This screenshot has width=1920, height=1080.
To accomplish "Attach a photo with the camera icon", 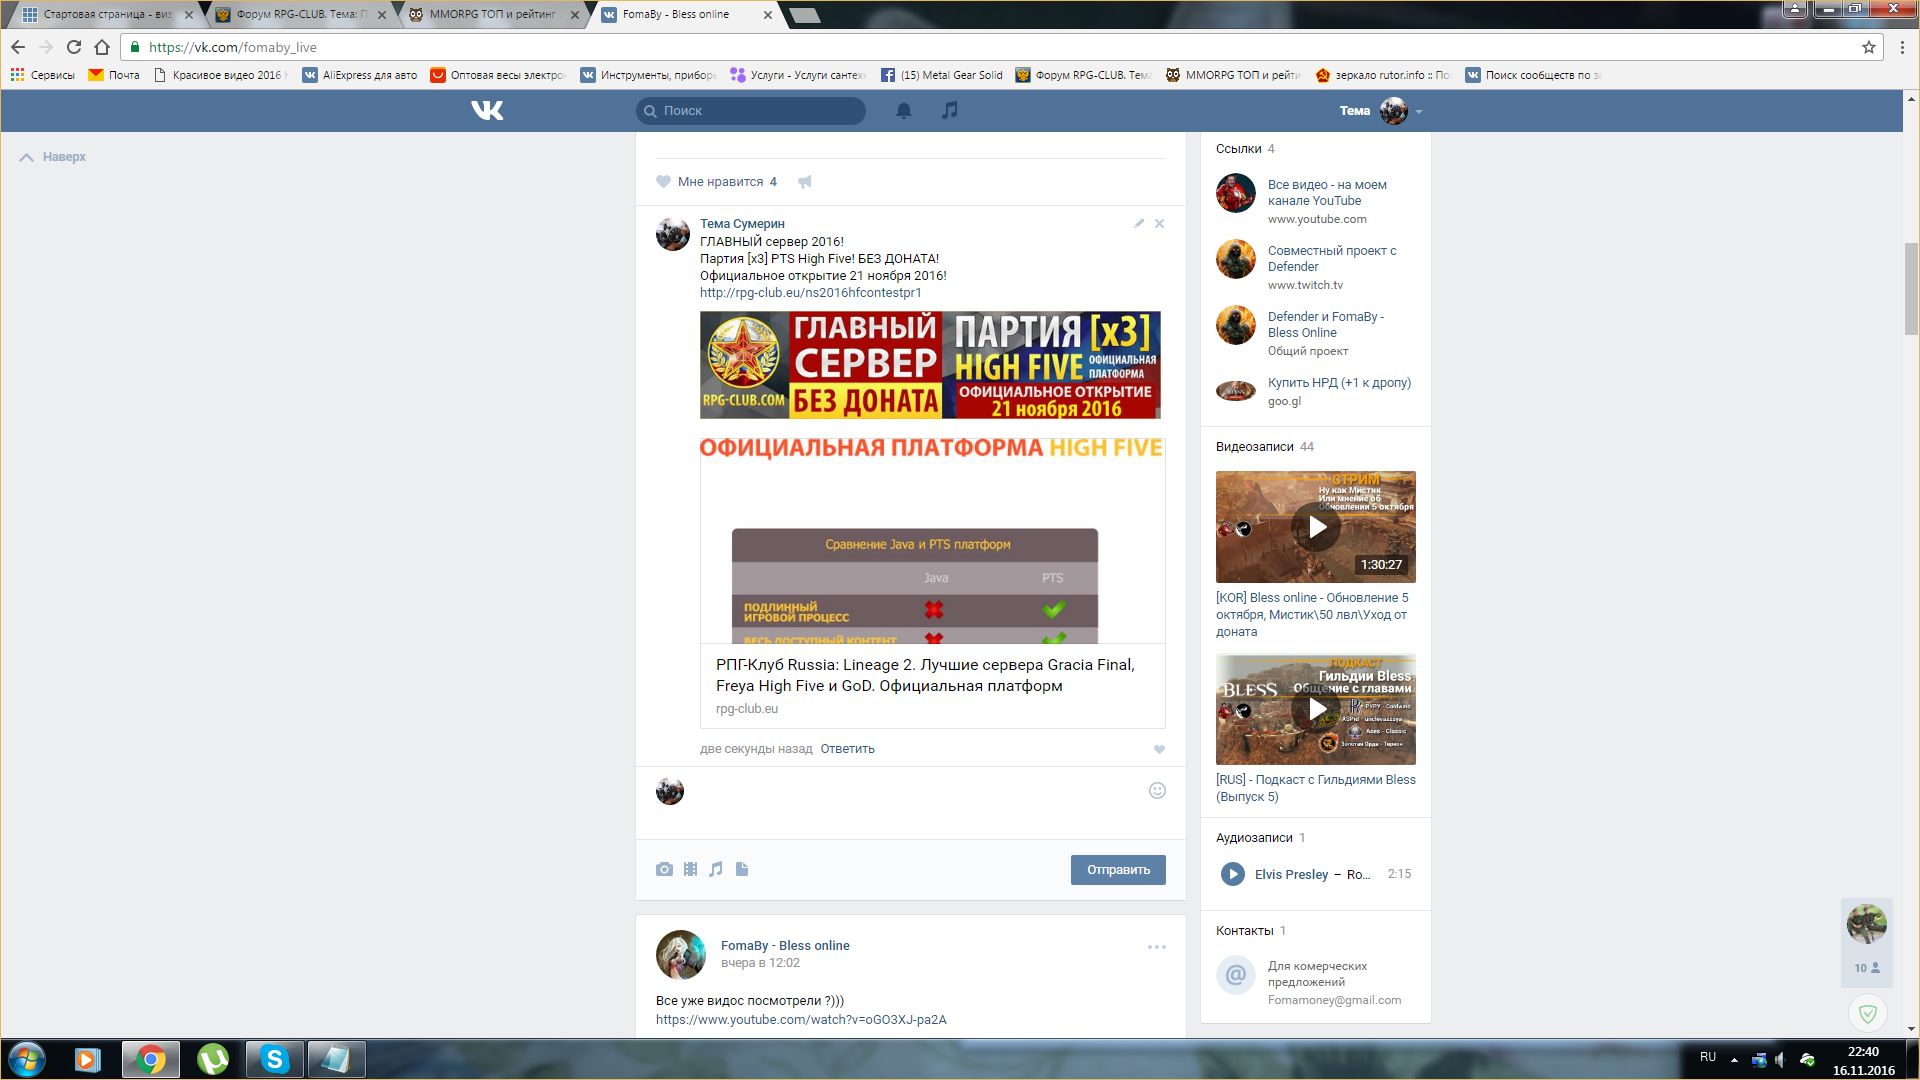I will click(664, 869).
